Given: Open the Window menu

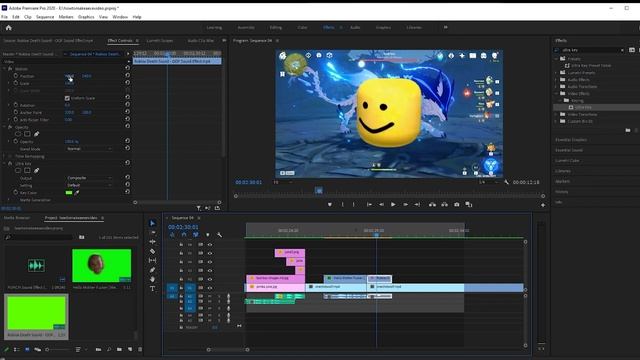Looking at the screenshot, I should pyautogui.click(x=120, y=17).
